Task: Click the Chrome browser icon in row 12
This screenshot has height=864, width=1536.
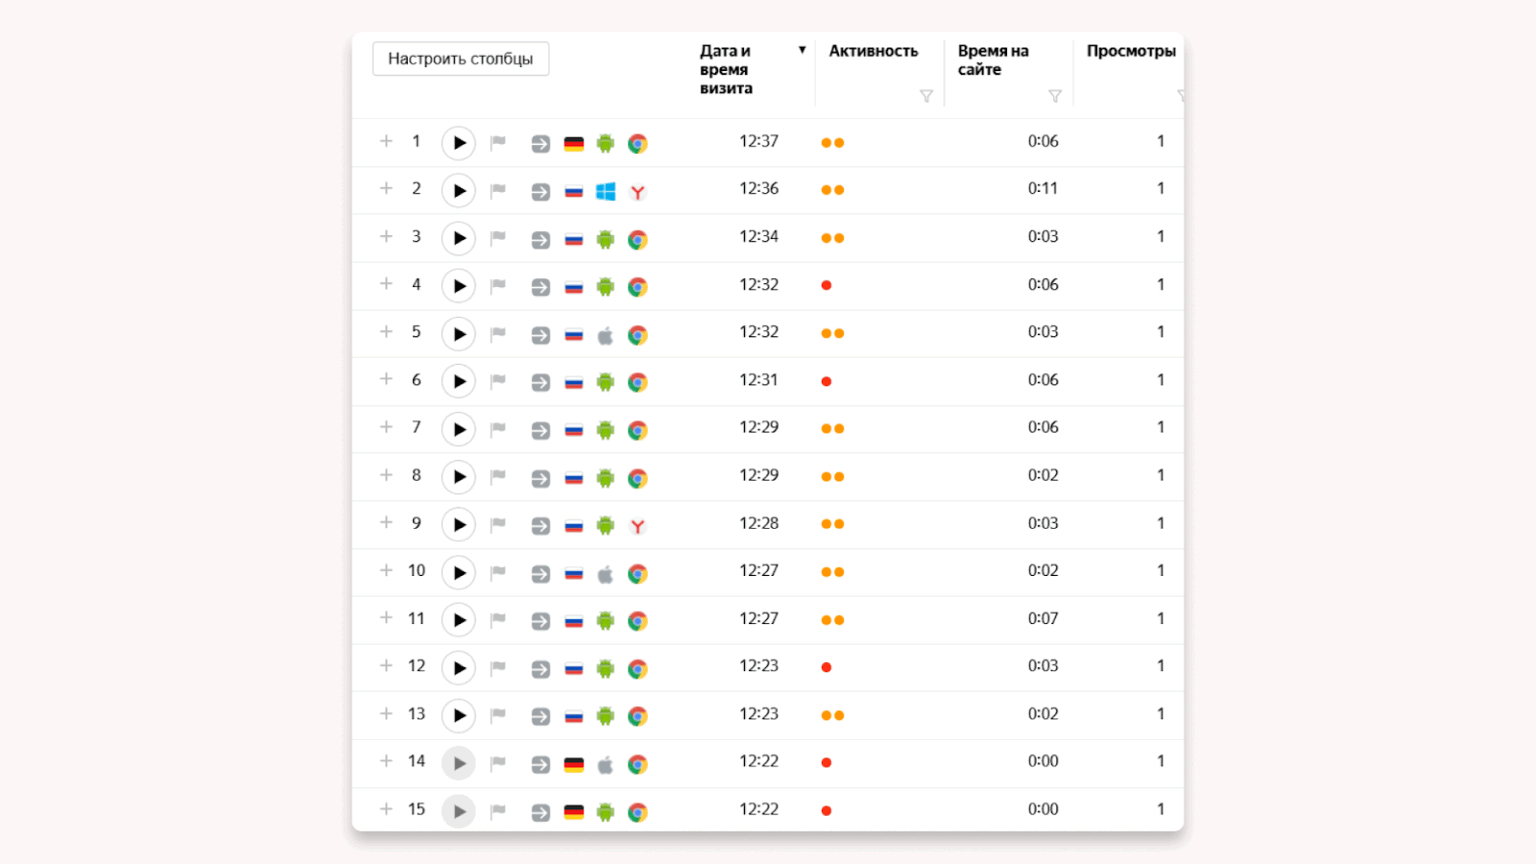Action: (637, 669)
